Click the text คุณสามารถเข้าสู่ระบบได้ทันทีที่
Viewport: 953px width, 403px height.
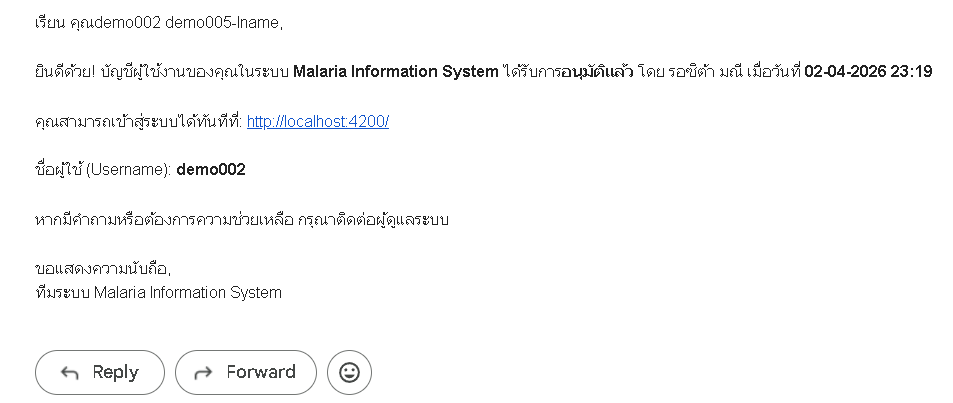[138, 121]
